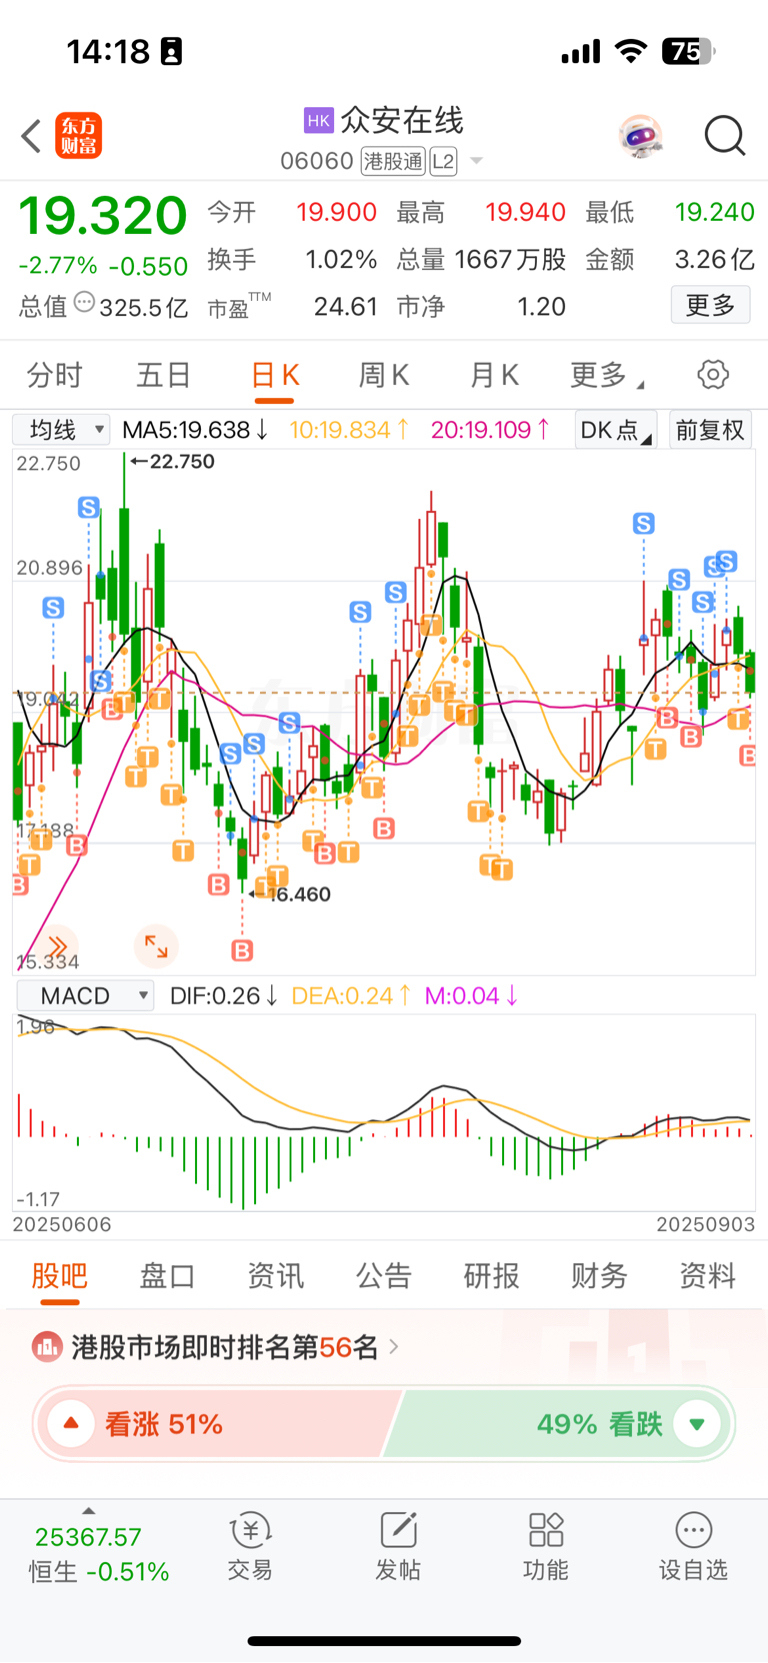Viewport: 768px width, 1663px height.
Task: Open the 均线 indicator dropdown
Action: (x=61, y=430)
